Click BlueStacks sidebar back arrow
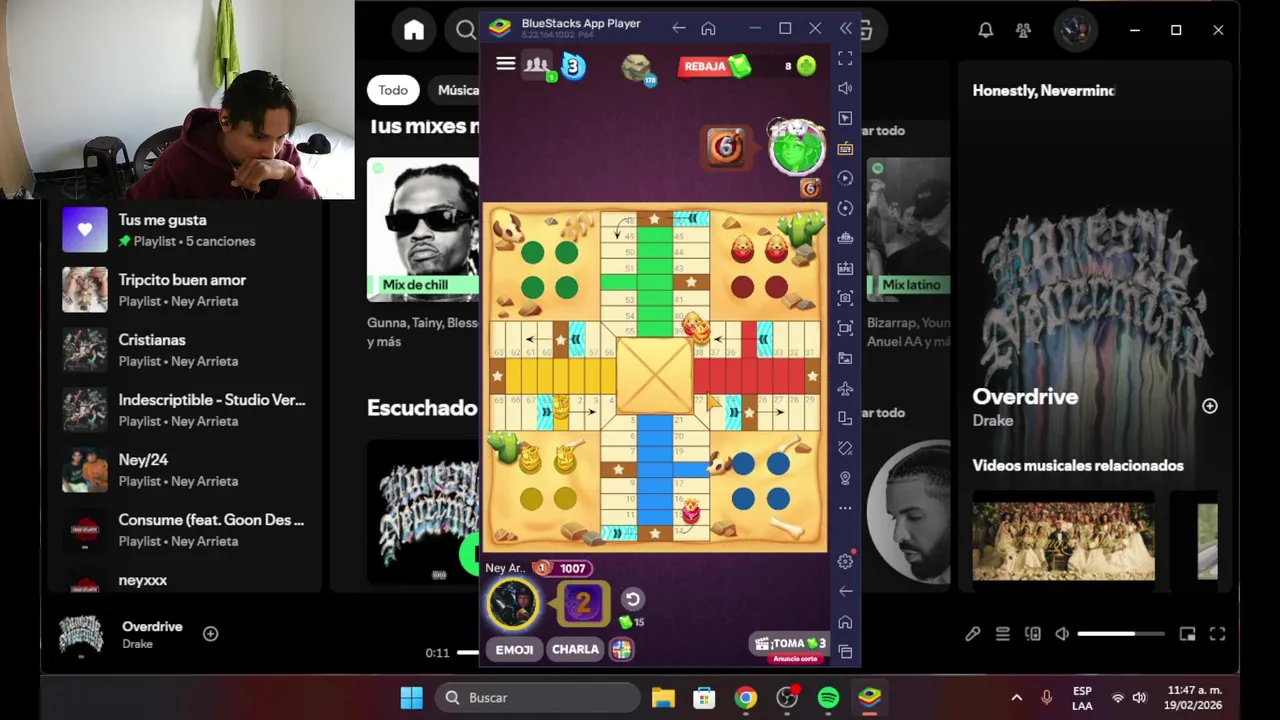The image size is (1280, 720). 845,591
